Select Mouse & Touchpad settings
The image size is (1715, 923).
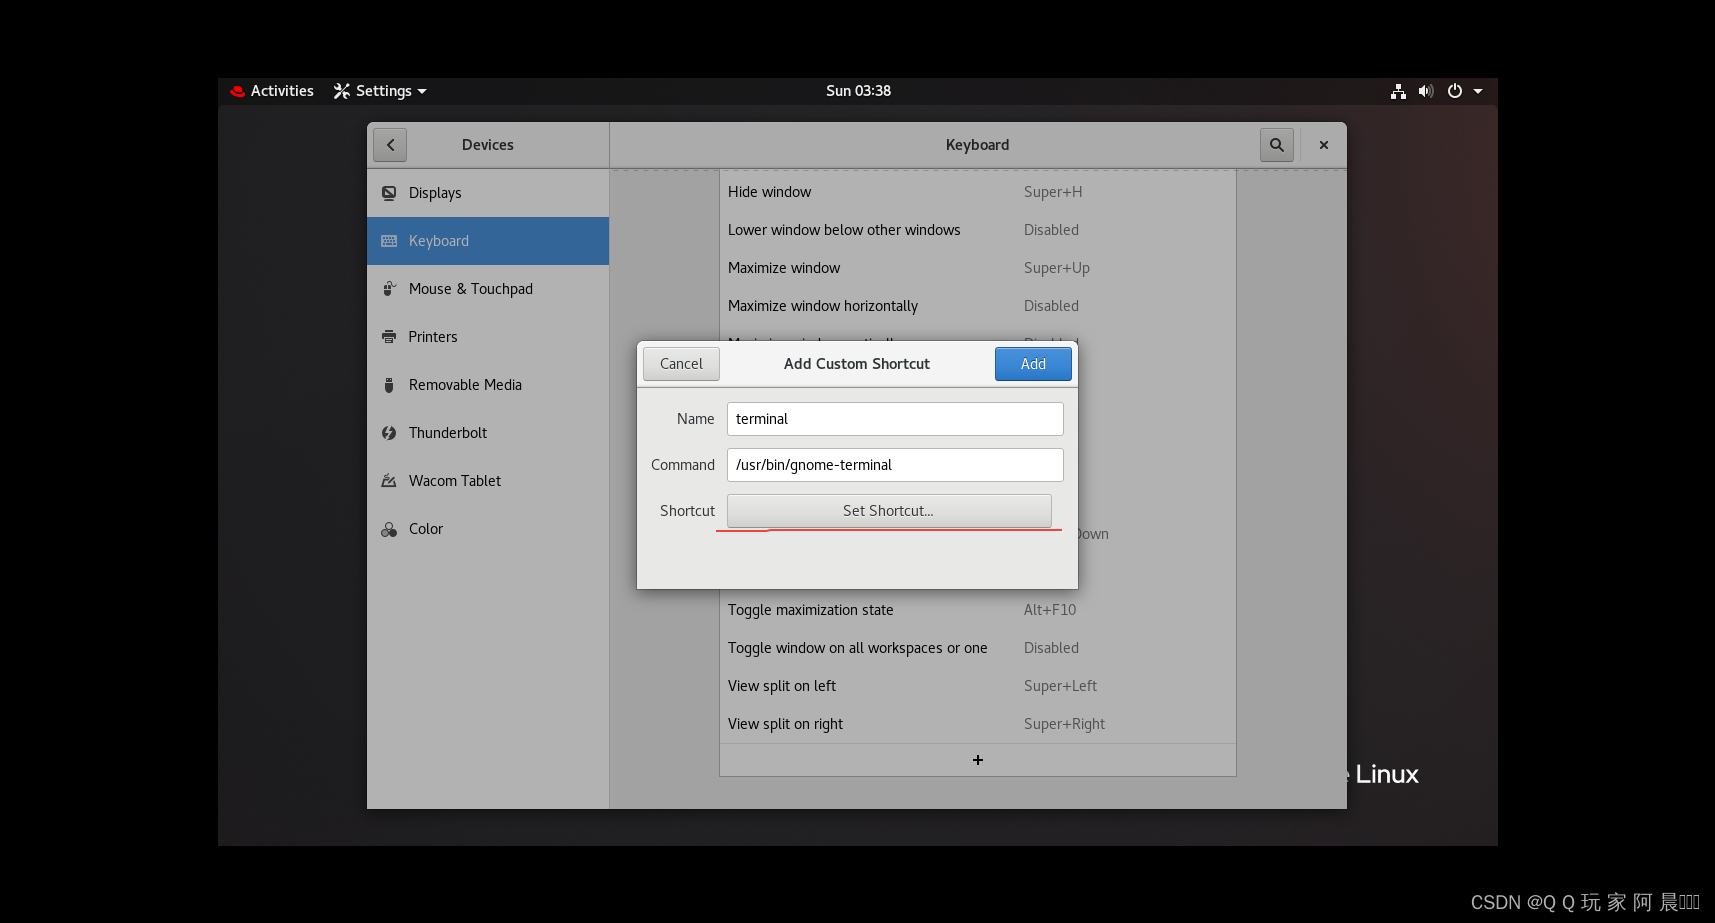tap(471, 289)
